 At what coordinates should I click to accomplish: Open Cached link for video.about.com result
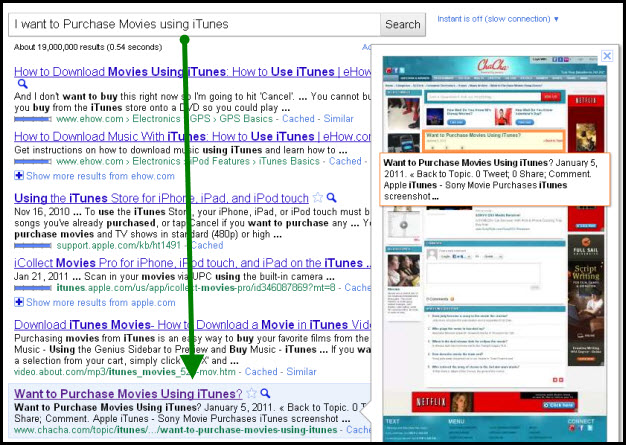(261, 372)
